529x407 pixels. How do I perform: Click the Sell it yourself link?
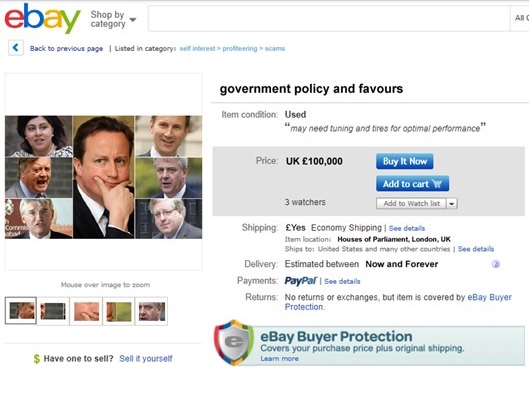[x=145, y=358]
